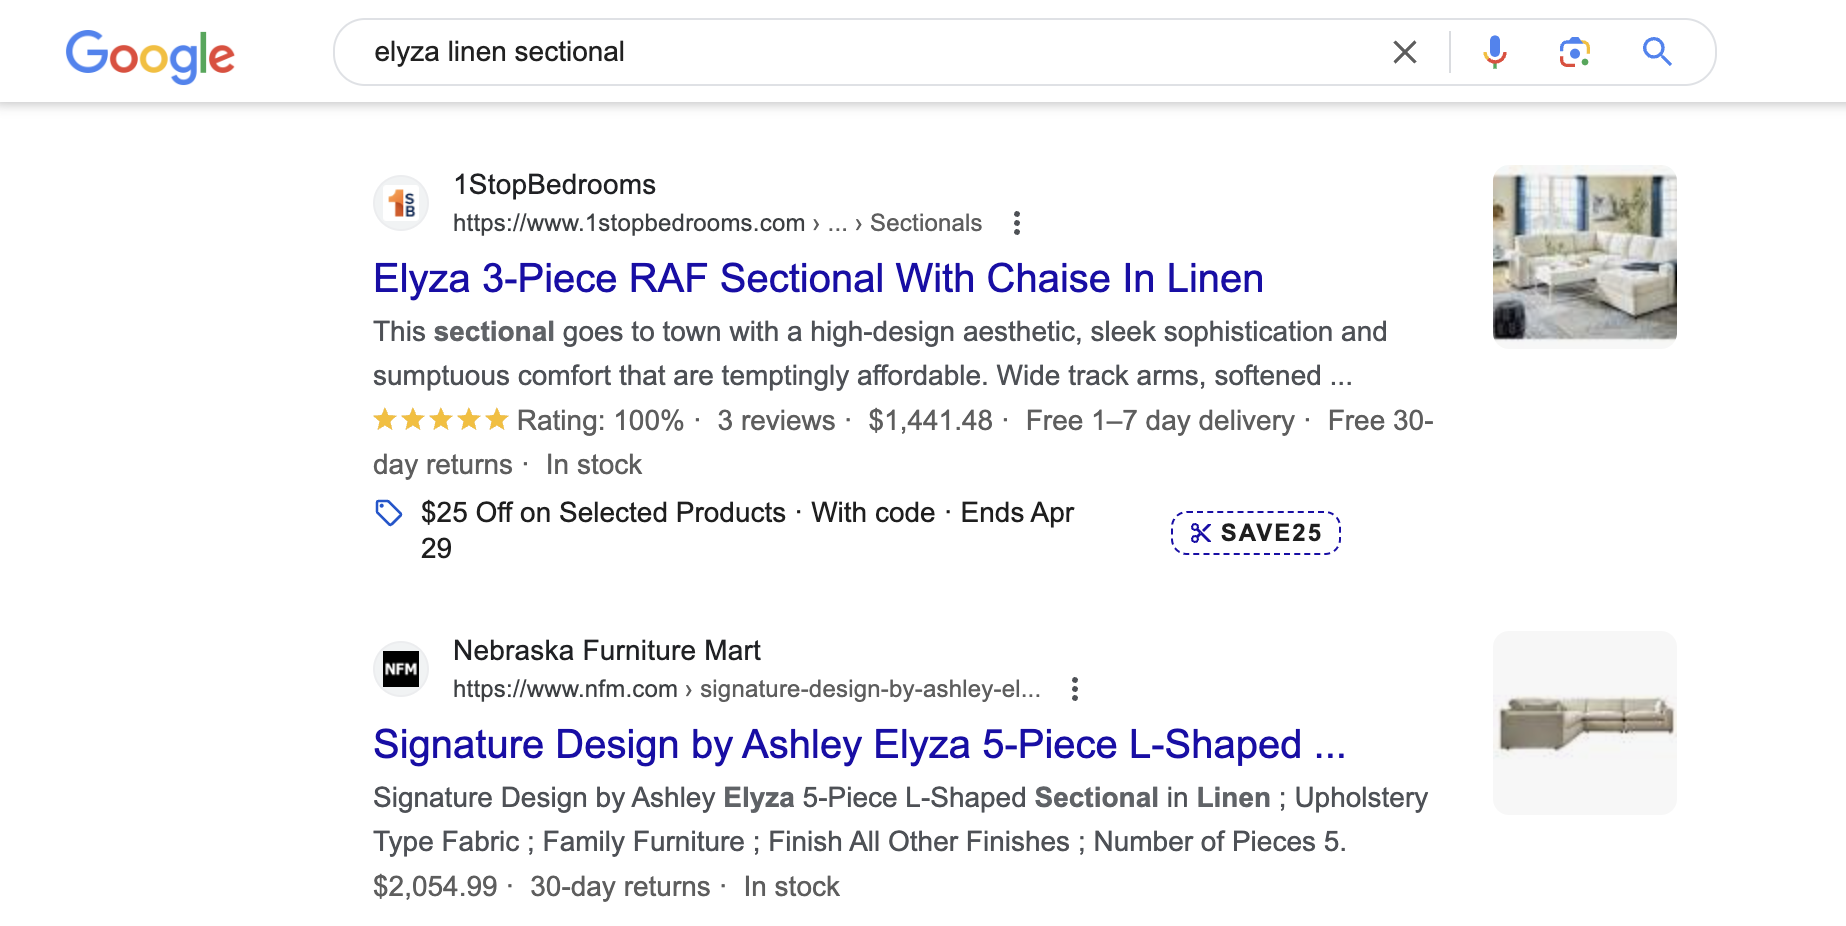Click the Google logo
1846x926 pixels.
[150, 55]
